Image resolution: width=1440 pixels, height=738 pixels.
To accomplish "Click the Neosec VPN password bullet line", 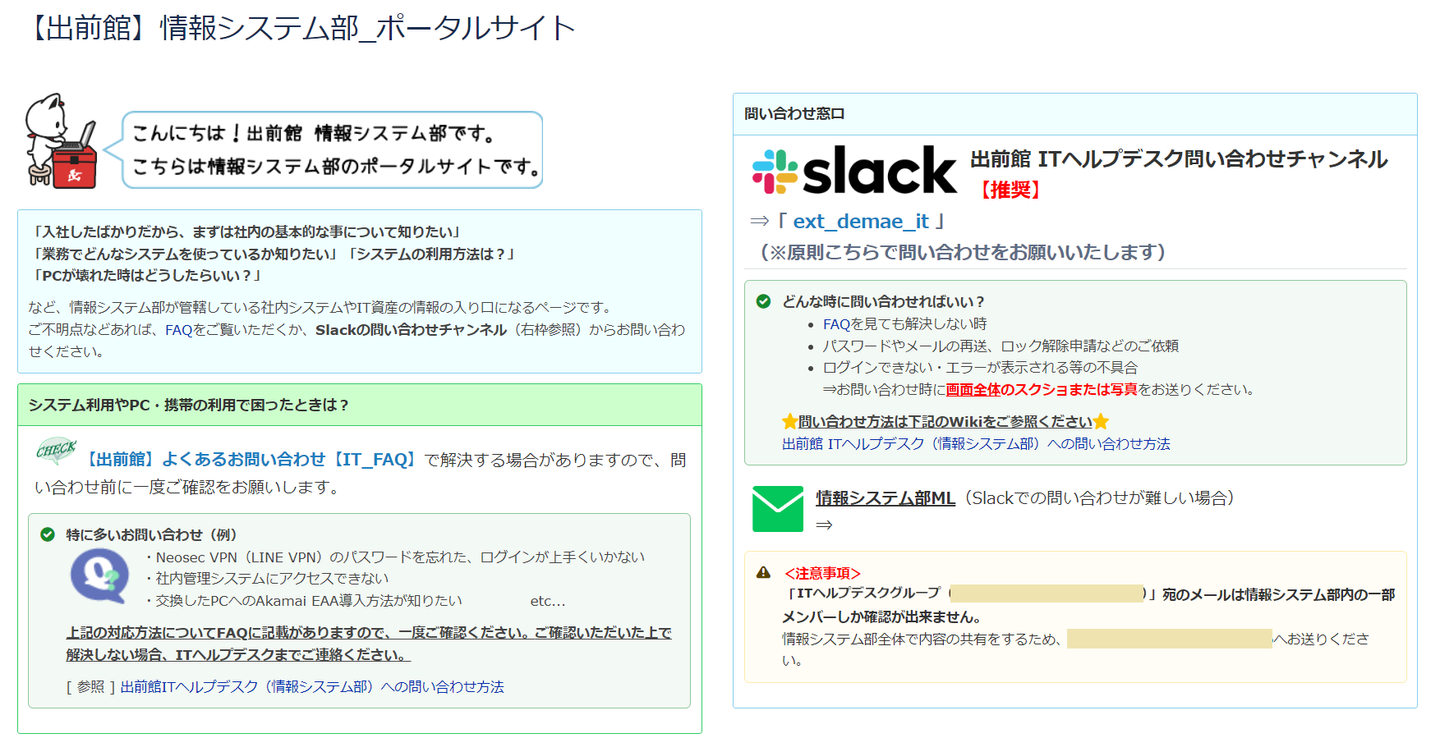I will (395, 557).
